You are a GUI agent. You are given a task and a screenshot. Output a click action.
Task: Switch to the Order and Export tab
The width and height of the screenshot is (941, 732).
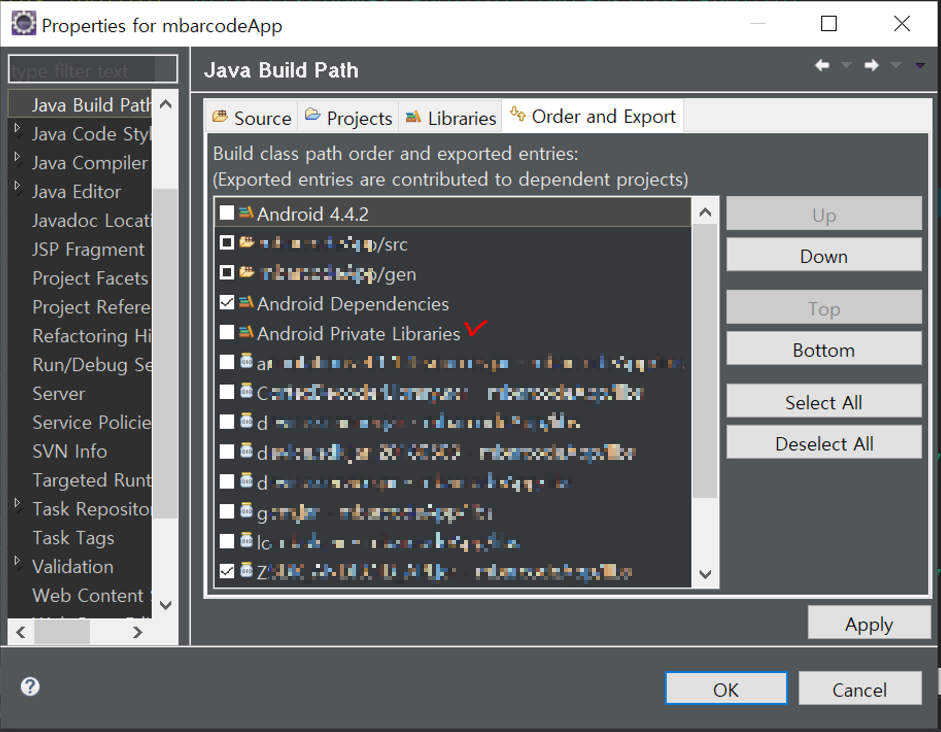(600, 116)
